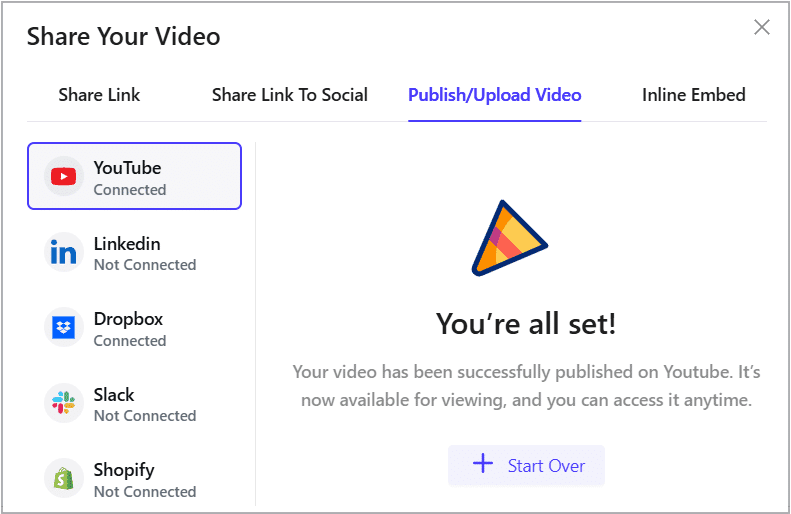Click the Connected status under Dropbox
Viewport: 791px width, 514px height.
[x=130, y=341]
